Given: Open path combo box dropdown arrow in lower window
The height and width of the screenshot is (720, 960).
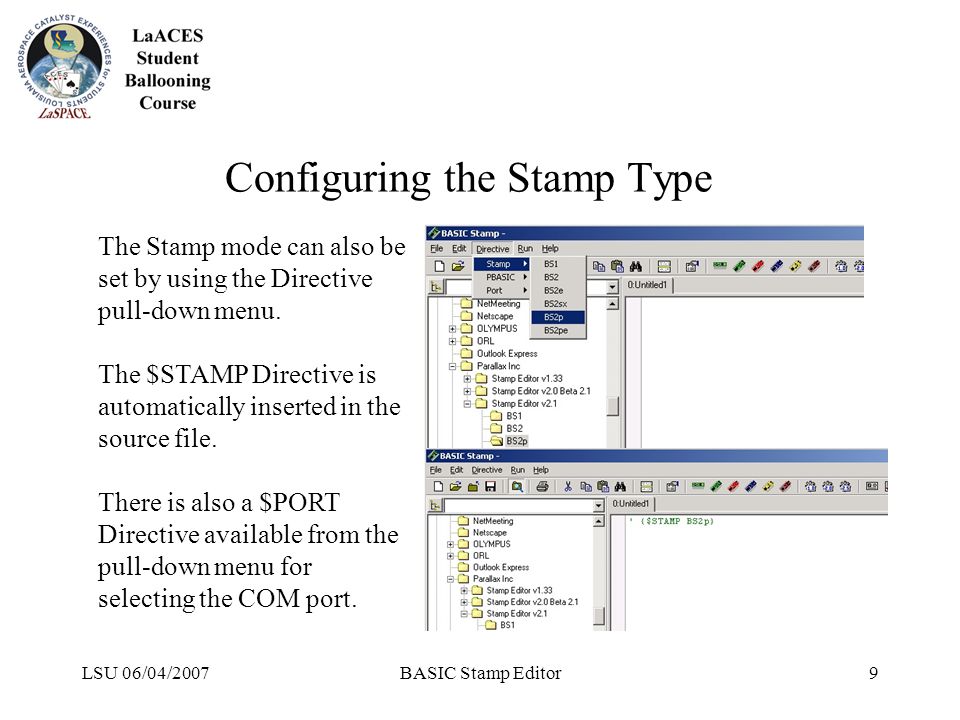Looking at the screenshot, I should click(599, 506).
